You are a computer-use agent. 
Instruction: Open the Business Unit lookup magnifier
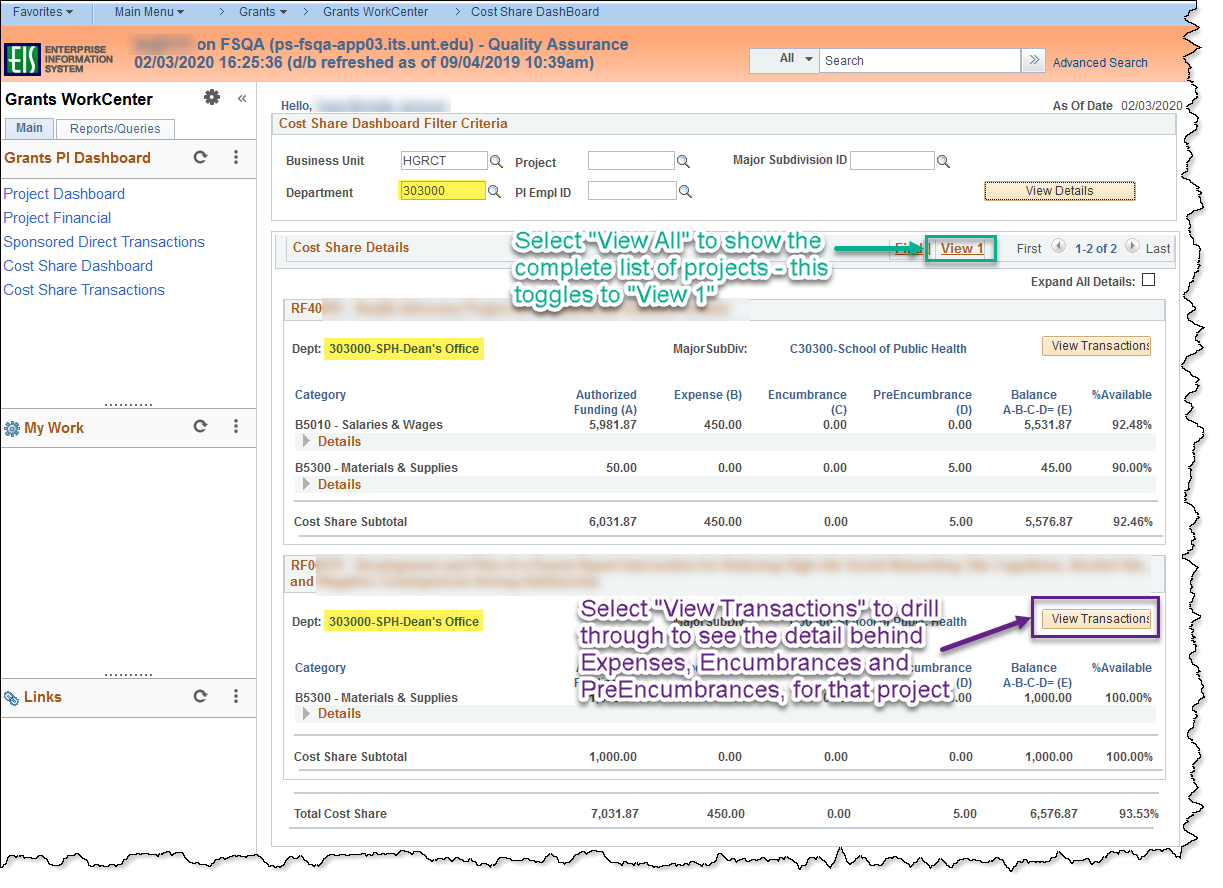496,159
